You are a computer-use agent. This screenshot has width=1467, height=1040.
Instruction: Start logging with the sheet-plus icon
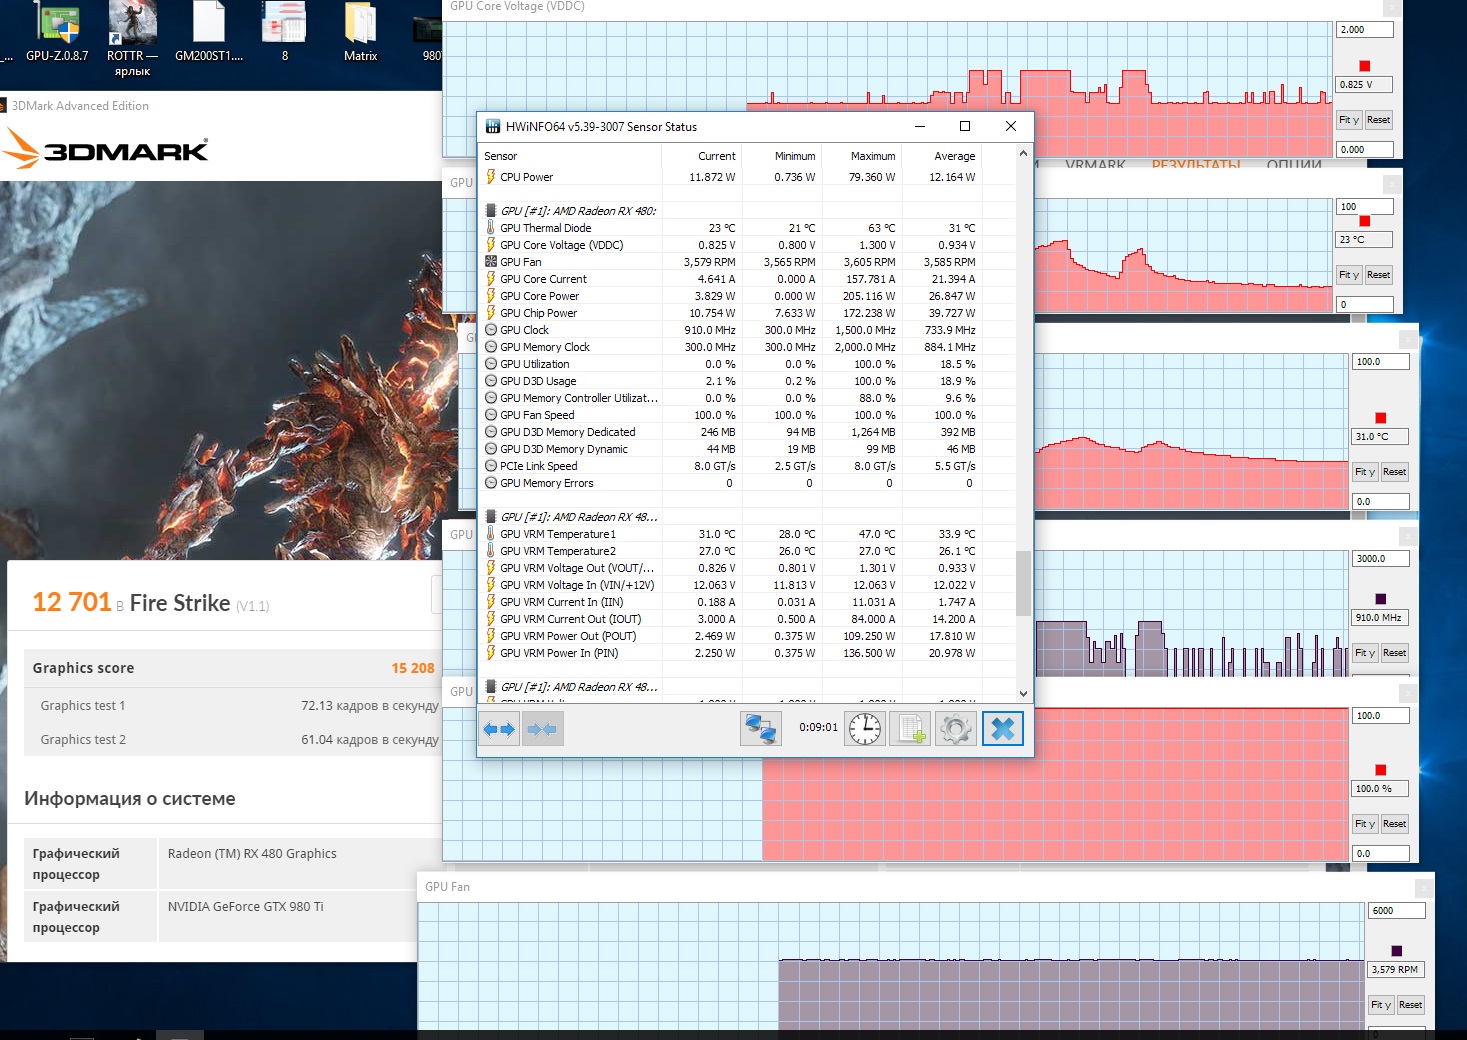pos(911,729)
